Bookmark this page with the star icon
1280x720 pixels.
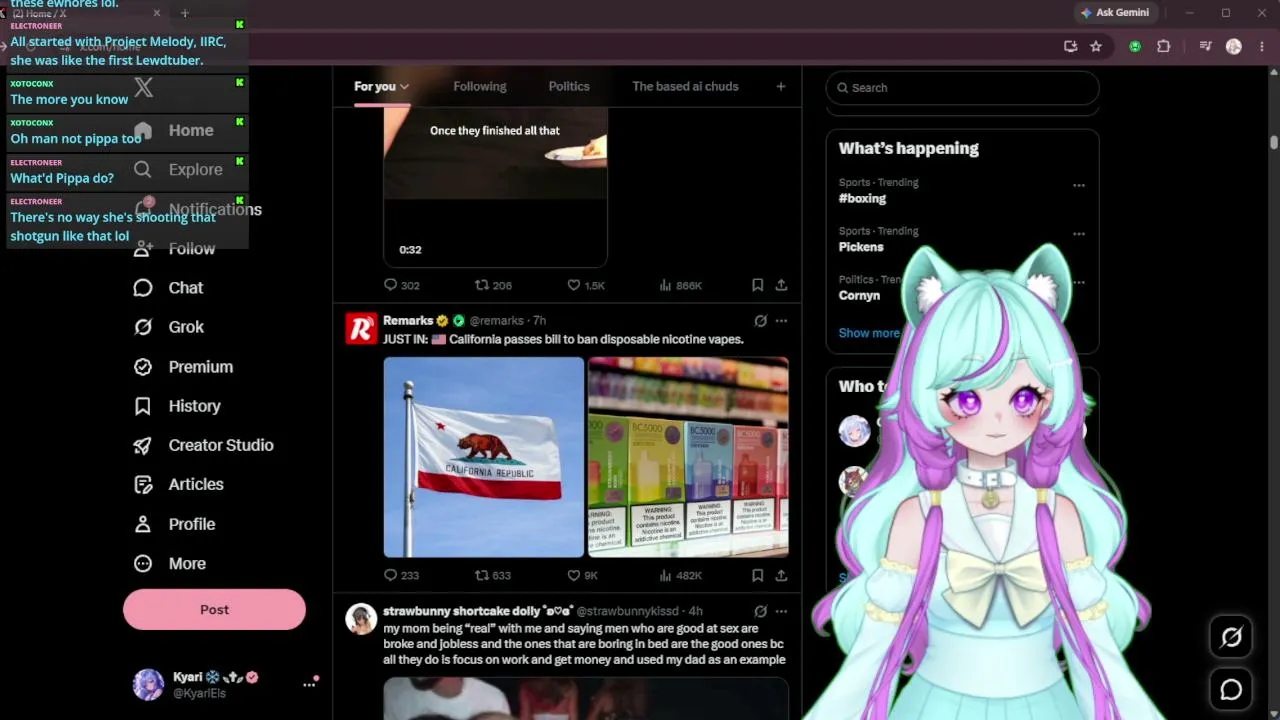(x=1096, y=46)
